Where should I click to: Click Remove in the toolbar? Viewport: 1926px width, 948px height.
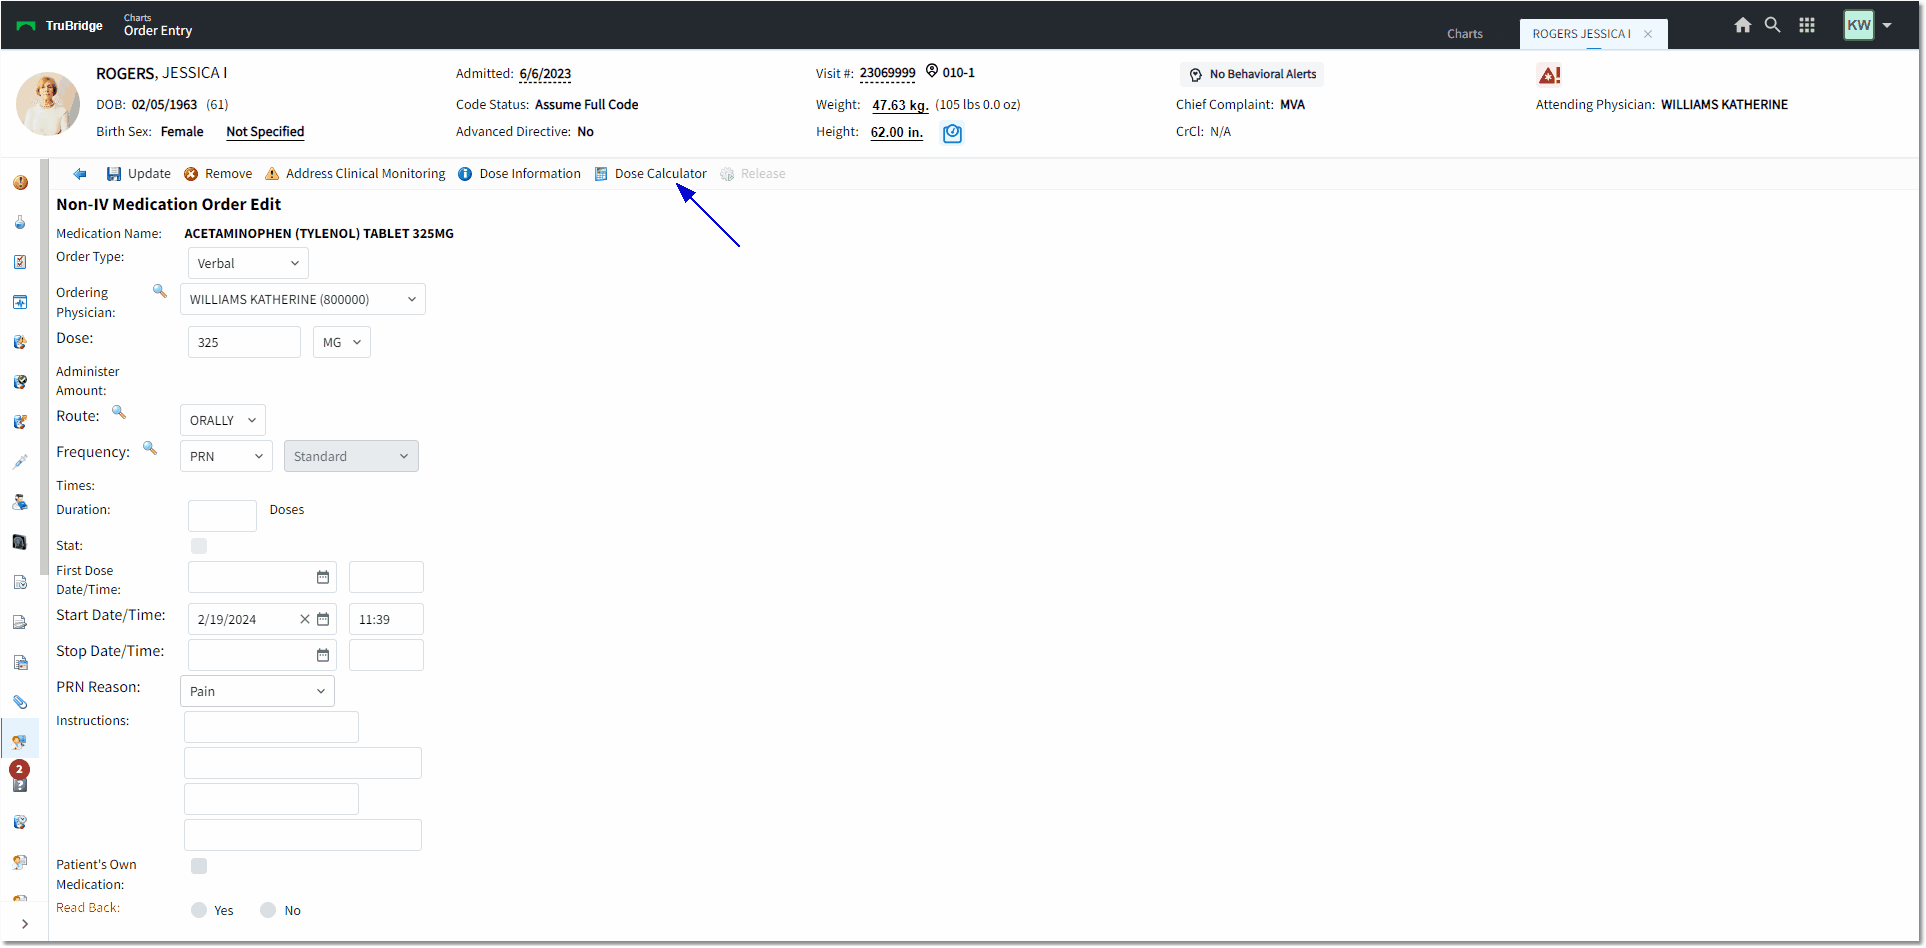click(218, 174)
